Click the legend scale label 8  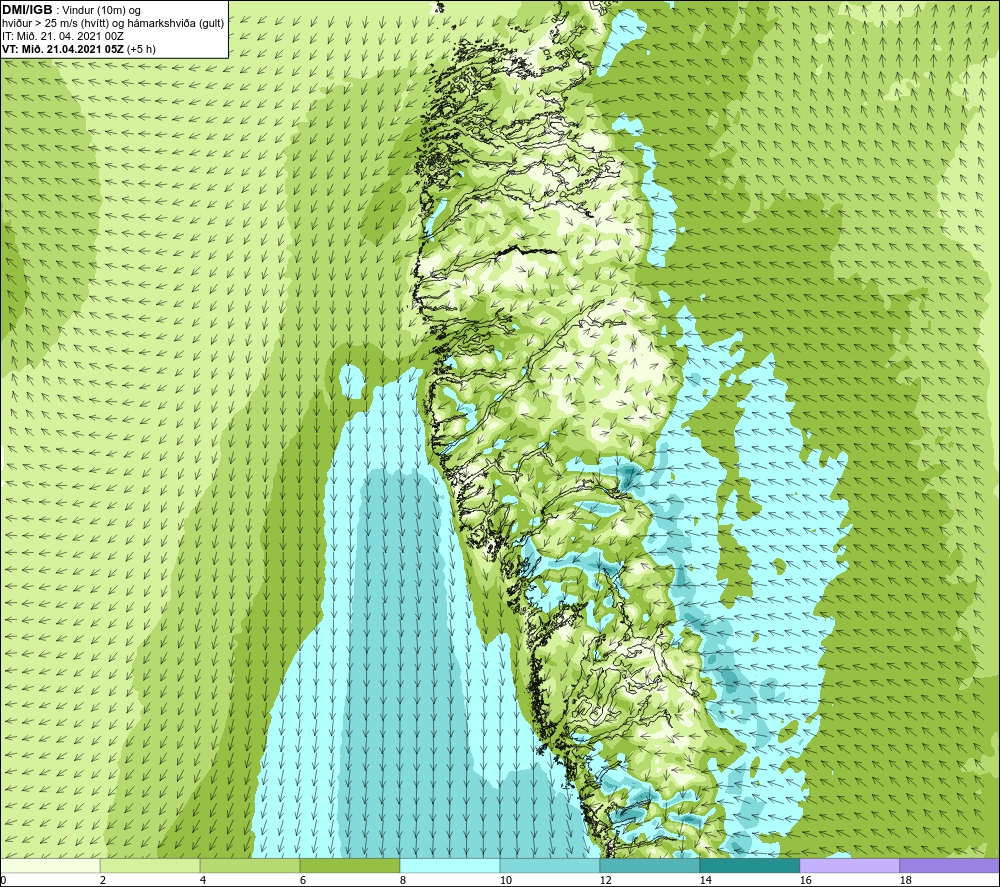click(403, 881)
